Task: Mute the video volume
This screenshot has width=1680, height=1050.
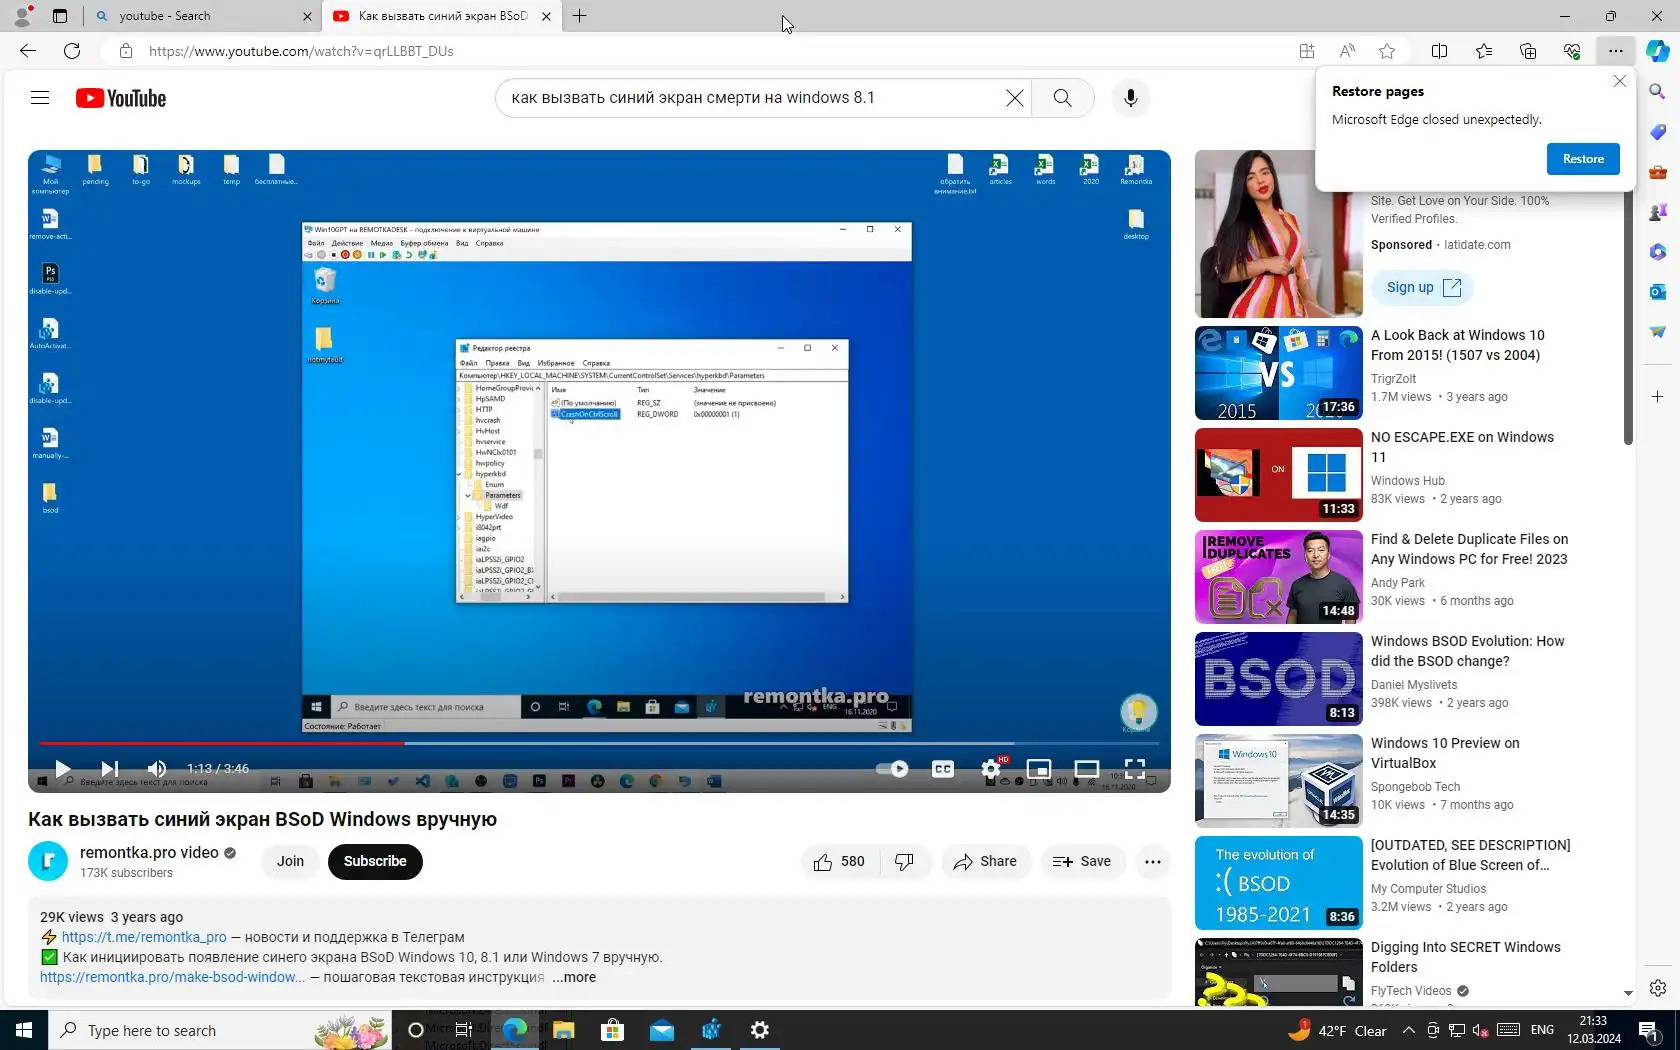Action: coord(157,768)
